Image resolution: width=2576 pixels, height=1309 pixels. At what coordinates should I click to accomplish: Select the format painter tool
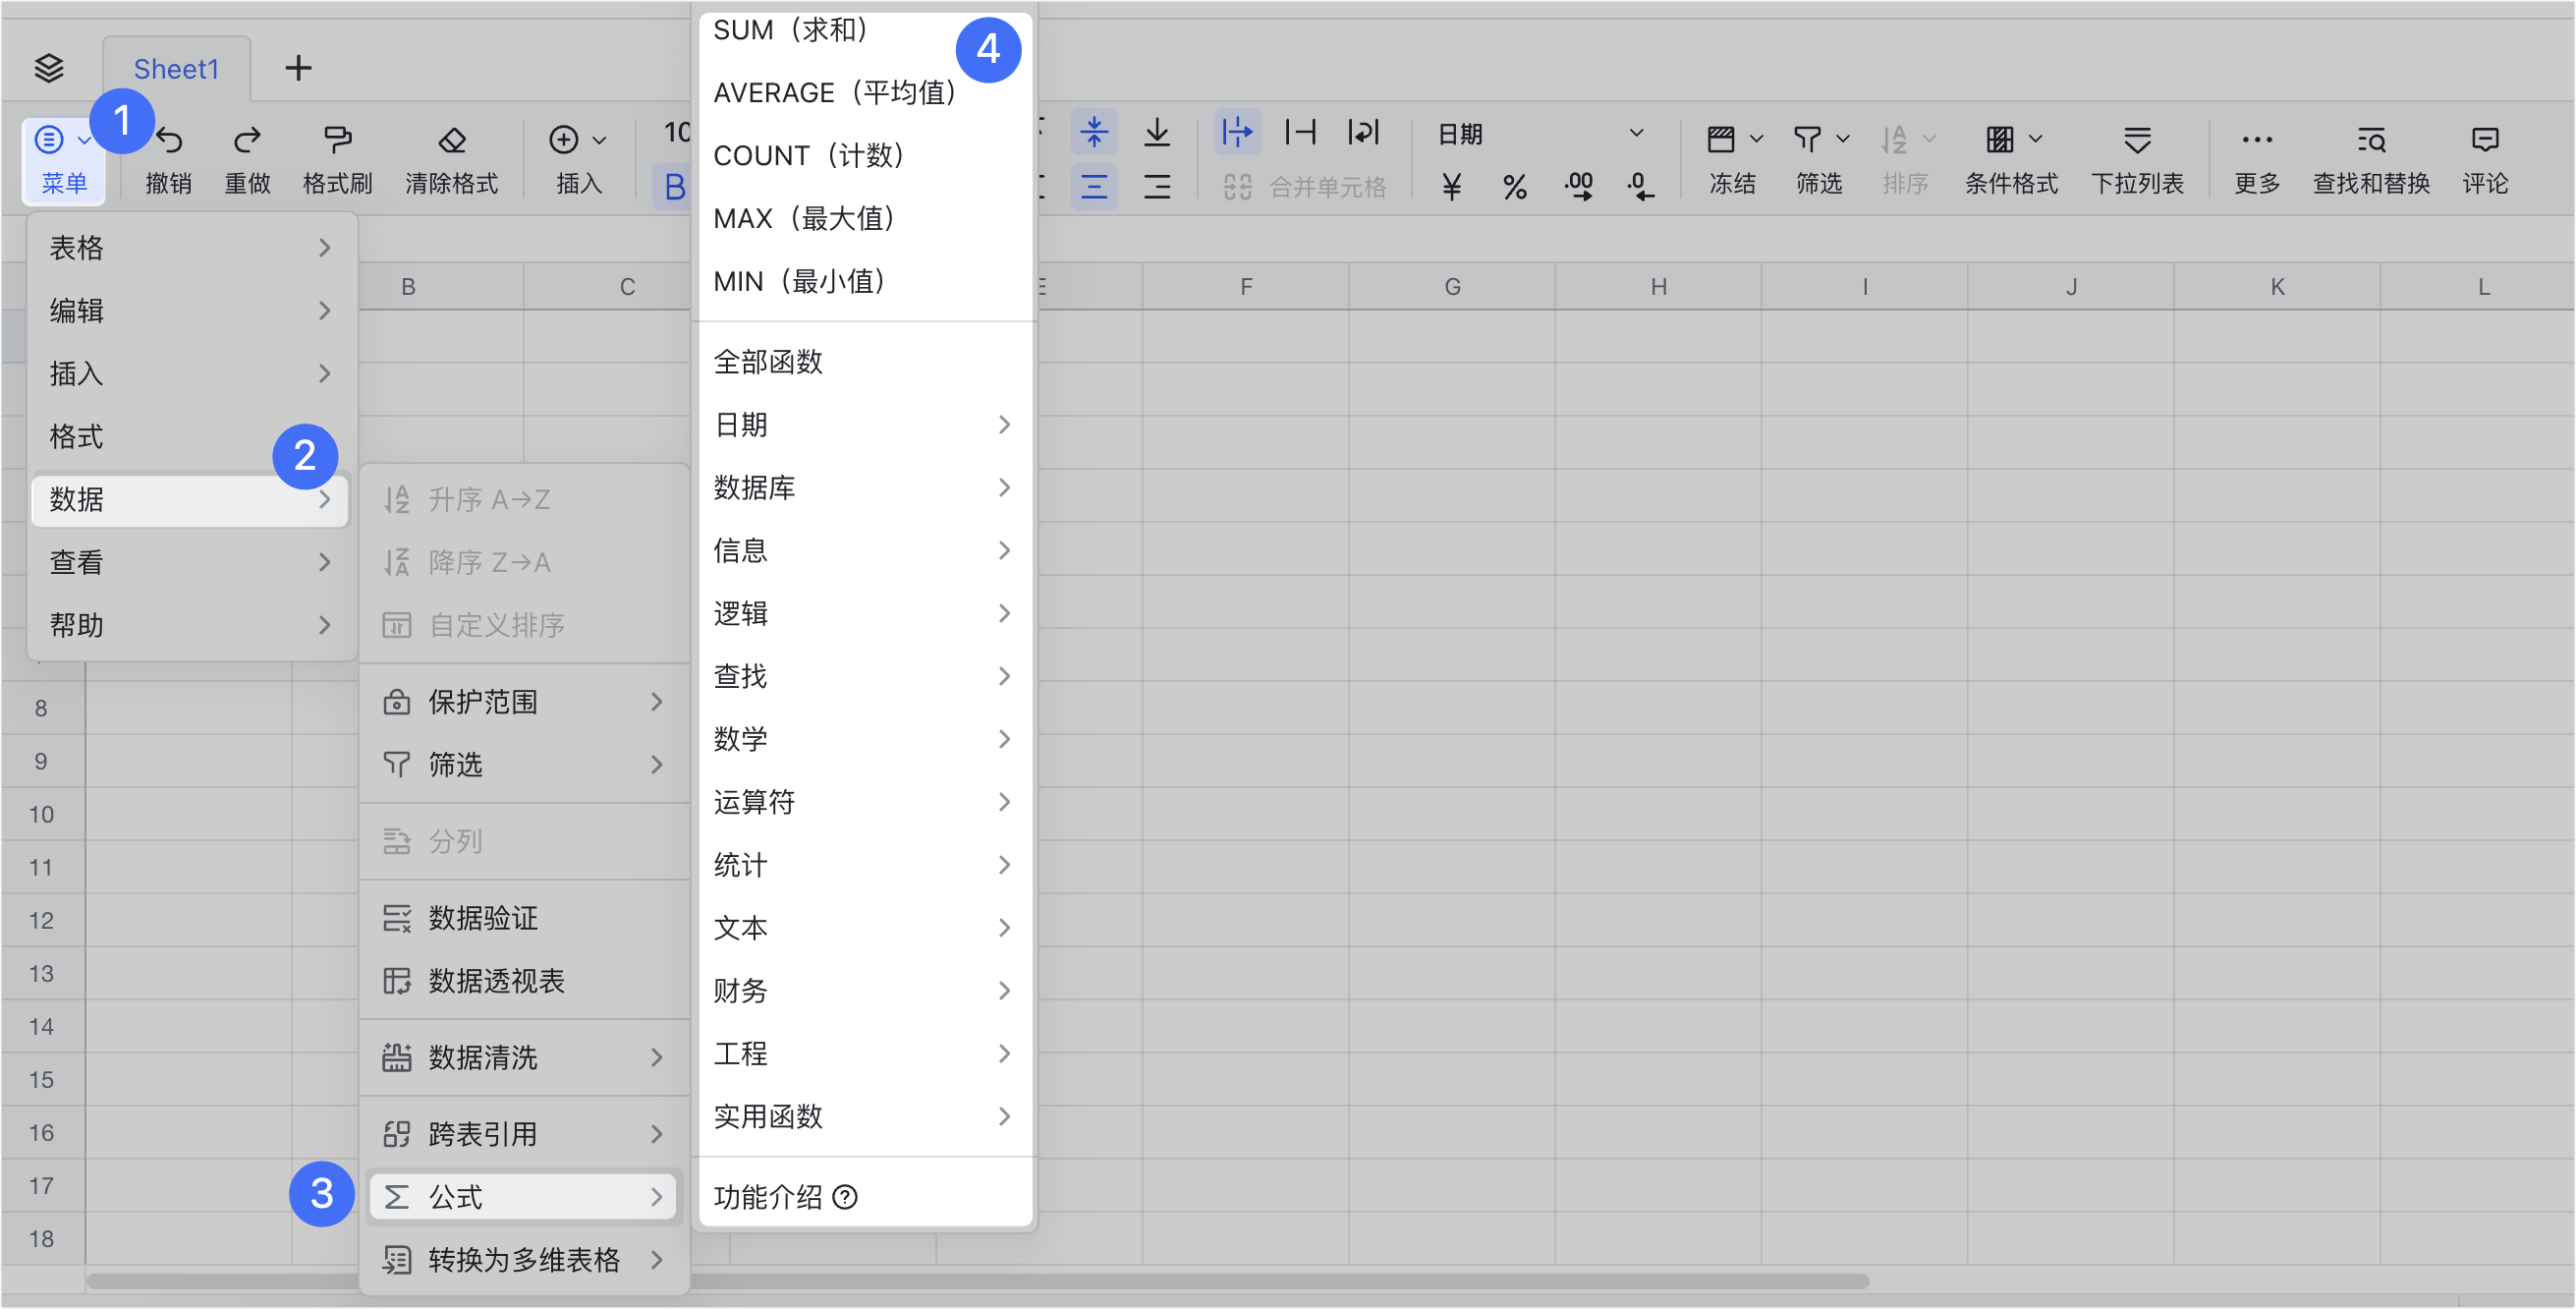337,157
